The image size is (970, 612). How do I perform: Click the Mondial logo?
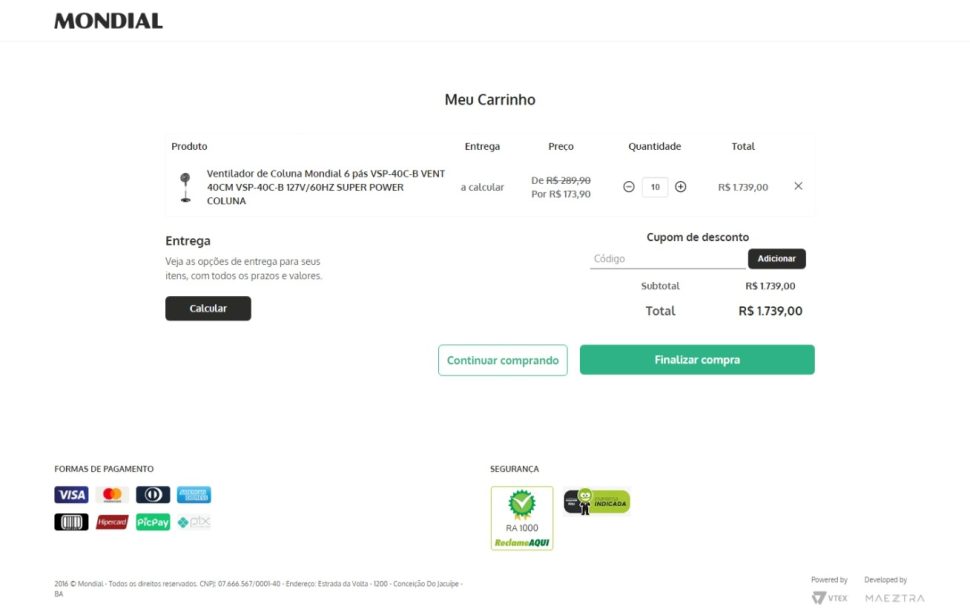pyautogui.click(x=108, y=21)
